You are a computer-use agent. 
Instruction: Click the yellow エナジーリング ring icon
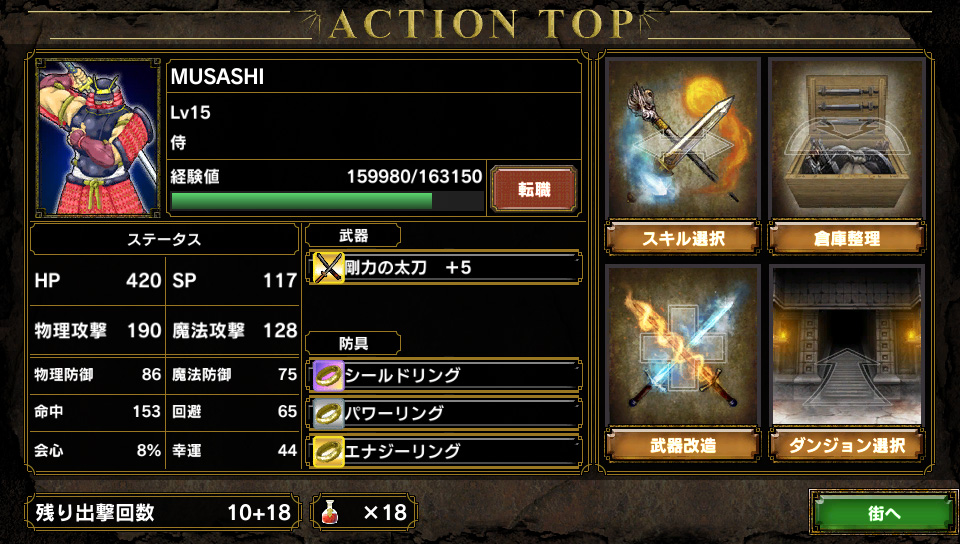[x=328, y=452]
